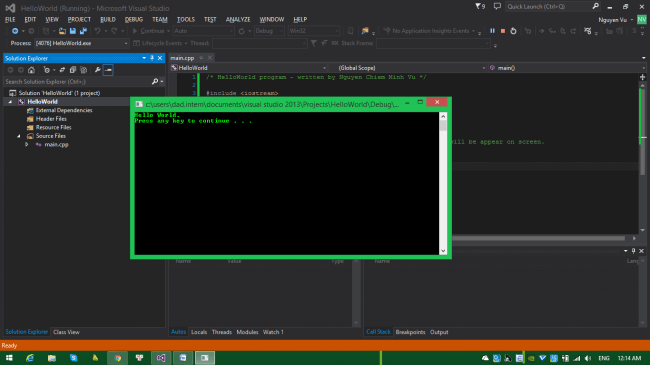The image size is (650, 365).
Task: Expand the main.cpp tree node
Action: [x=27, y=145]
